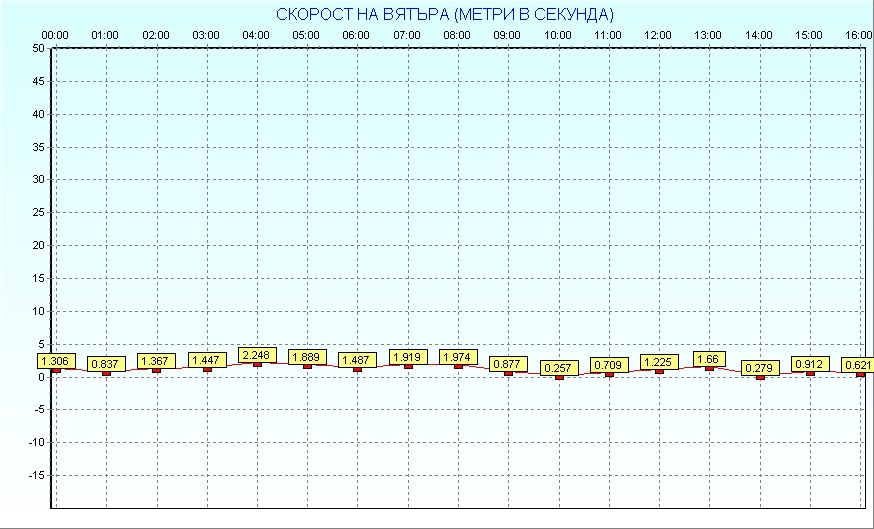The width and height of the screenshot is (874, 529).
Task: Select the 1.974 data value label
Action: [x=458, y=357]
